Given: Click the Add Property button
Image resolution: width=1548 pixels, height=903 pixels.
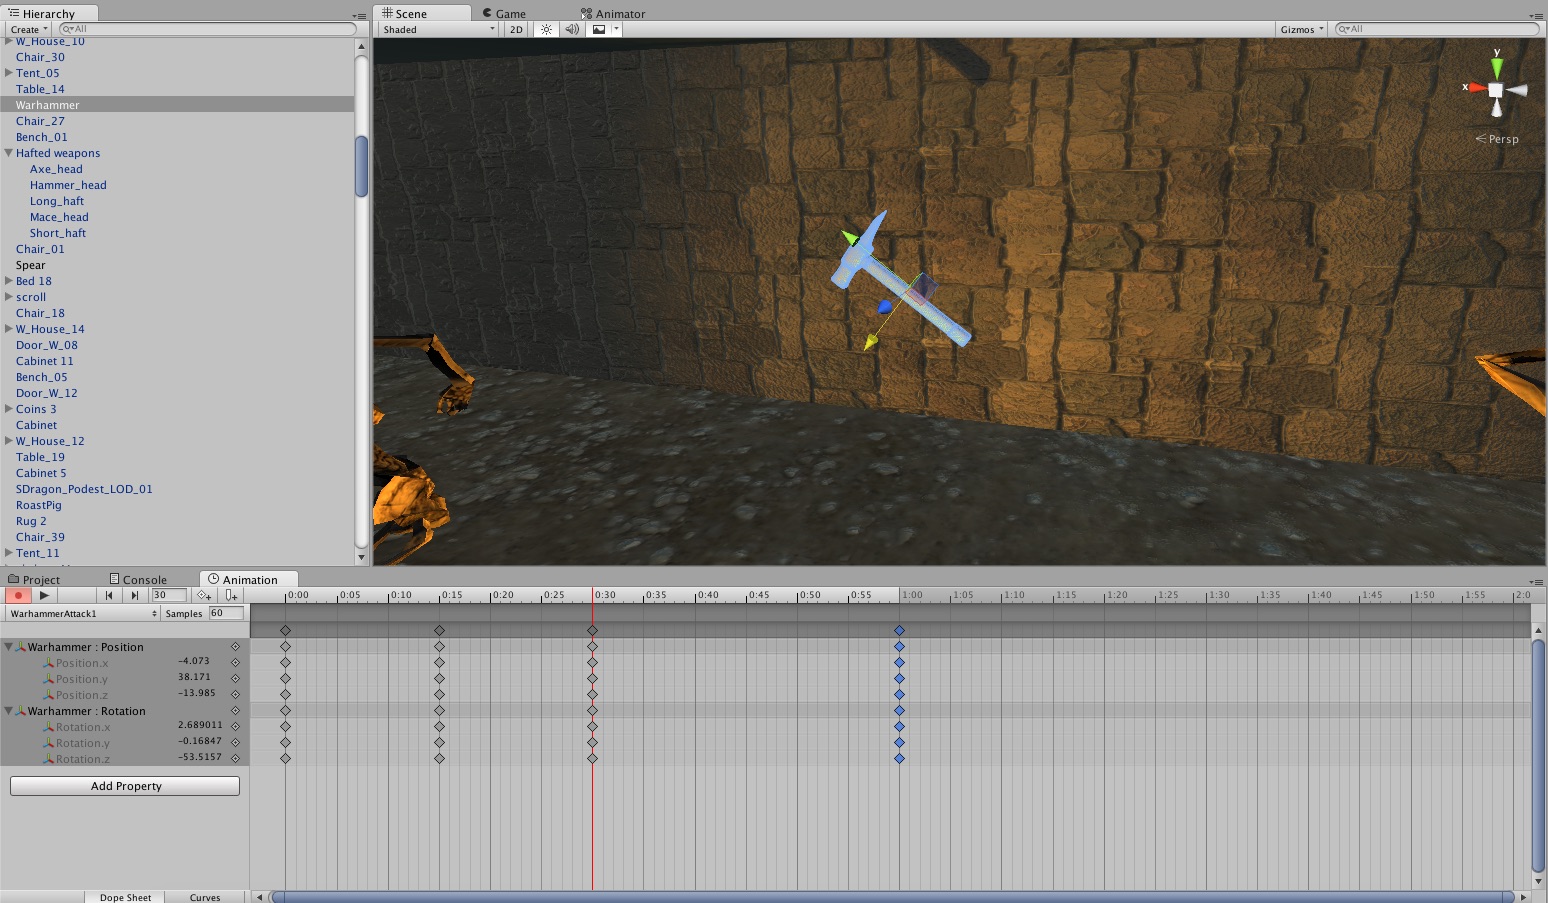Looking at the screenshot, I should [125, 786].
